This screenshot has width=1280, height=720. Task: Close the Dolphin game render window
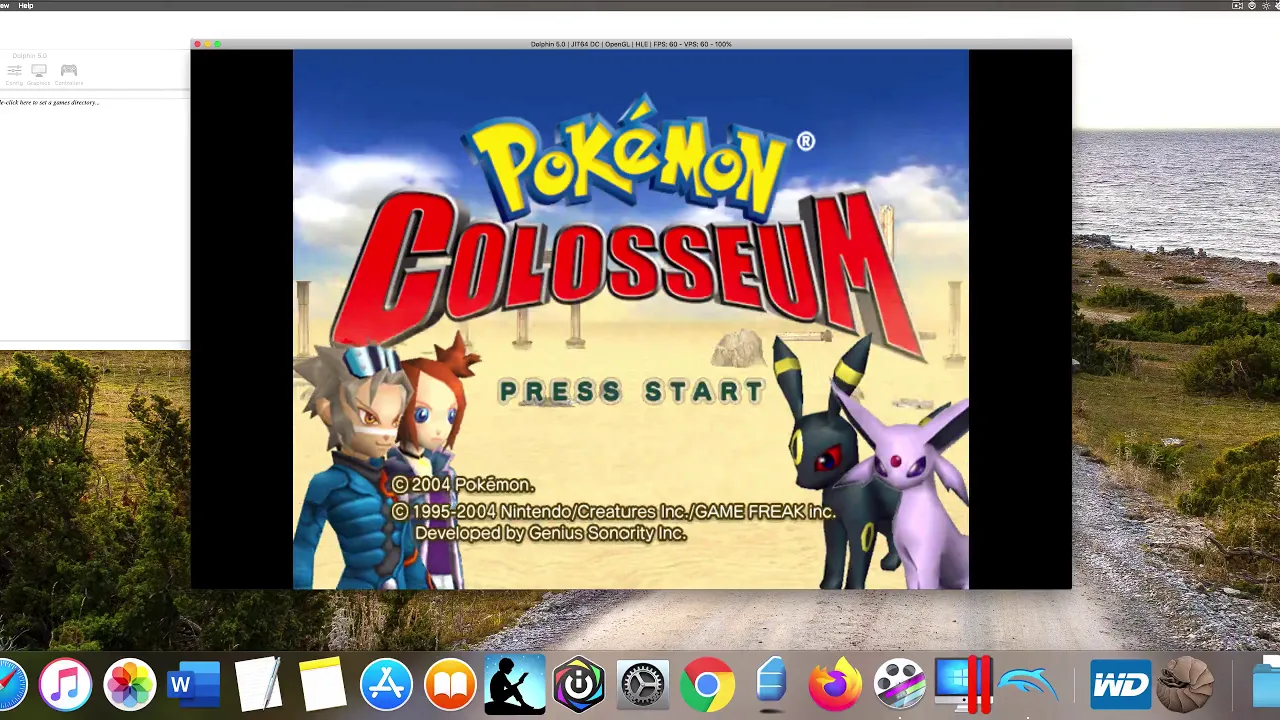coord(198,44)
